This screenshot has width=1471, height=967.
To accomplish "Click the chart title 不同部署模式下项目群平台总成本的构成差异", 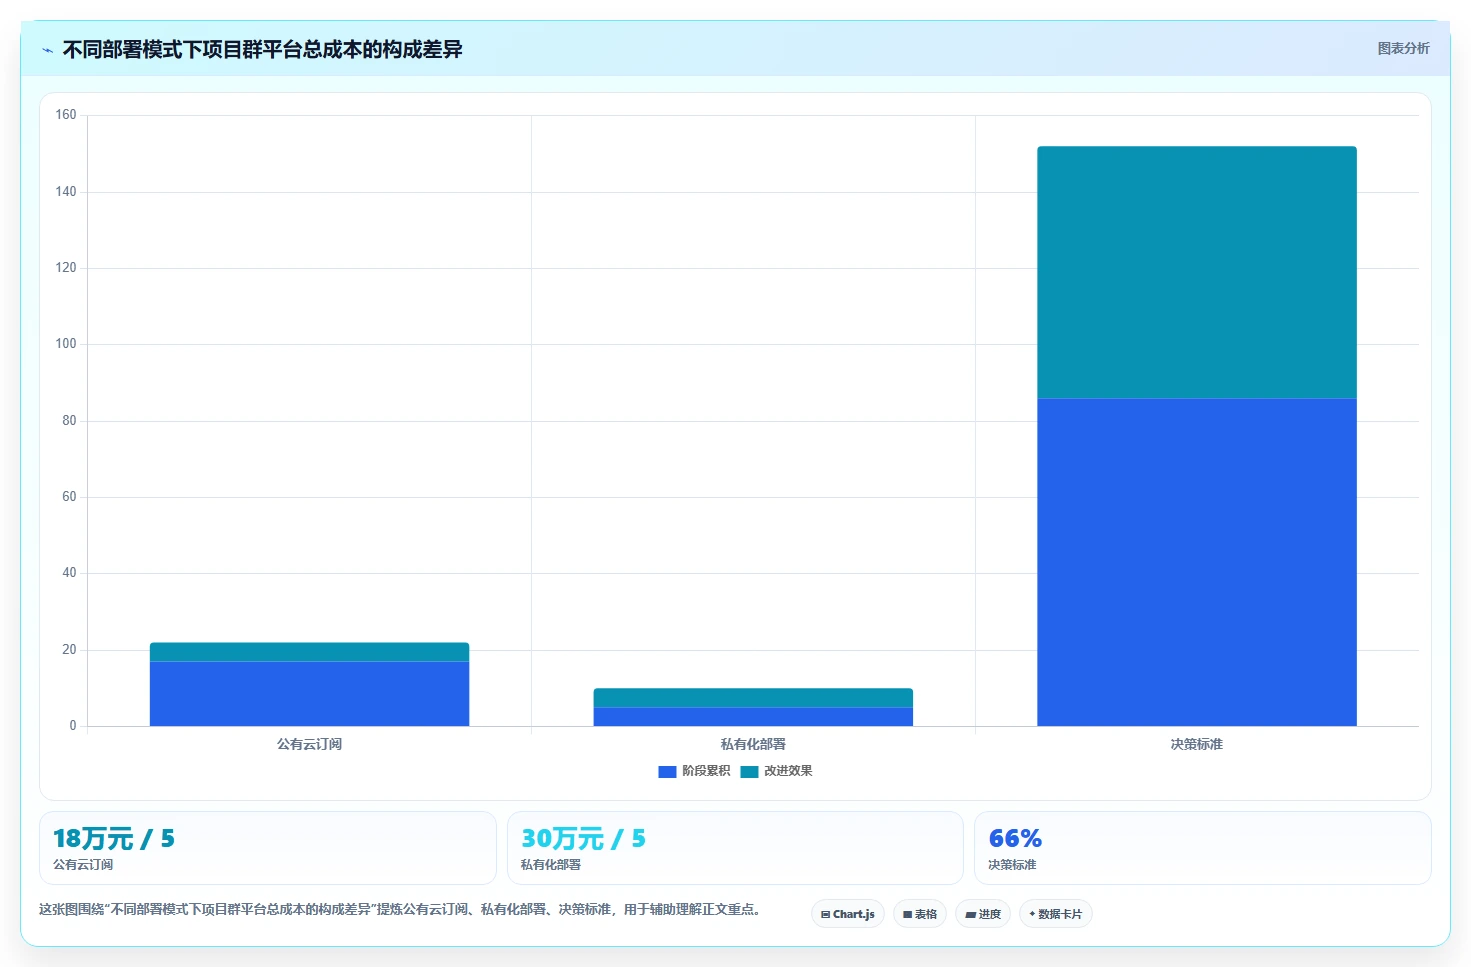I will [x=263, y=49].
